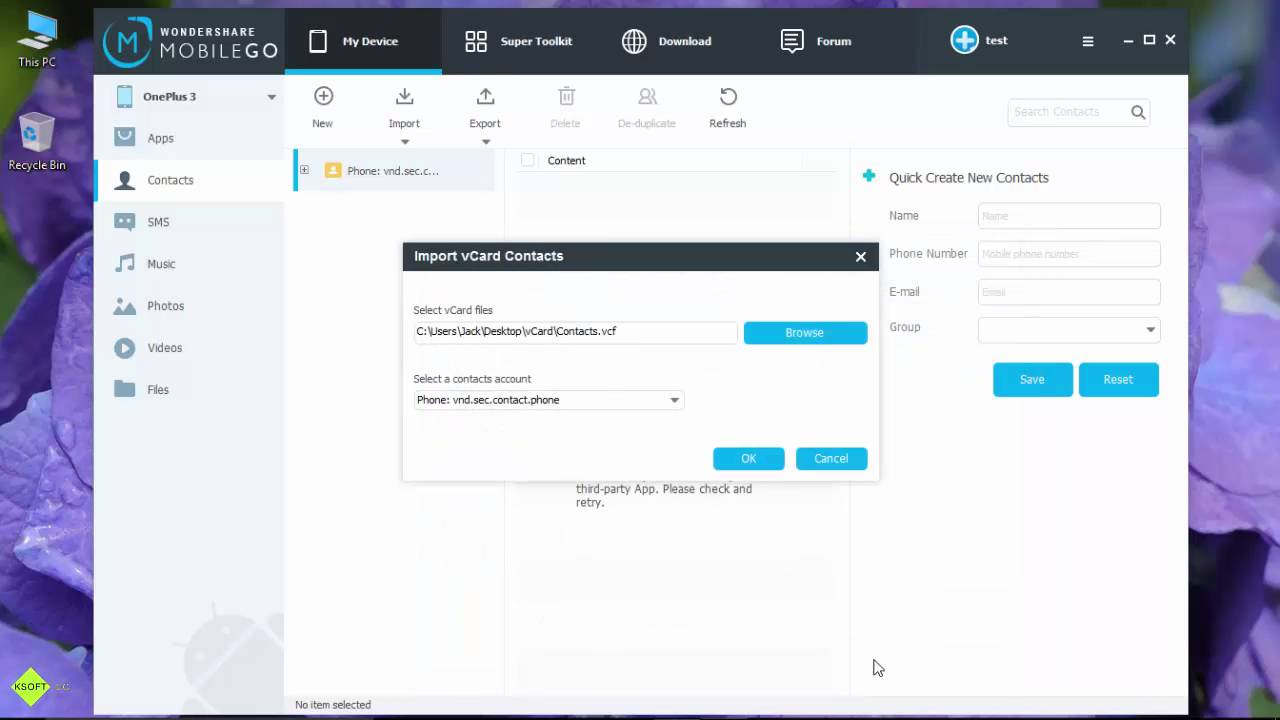Screen dimensions: 1280x720
Task: Open This PC desktop icon
Action: 36,40
